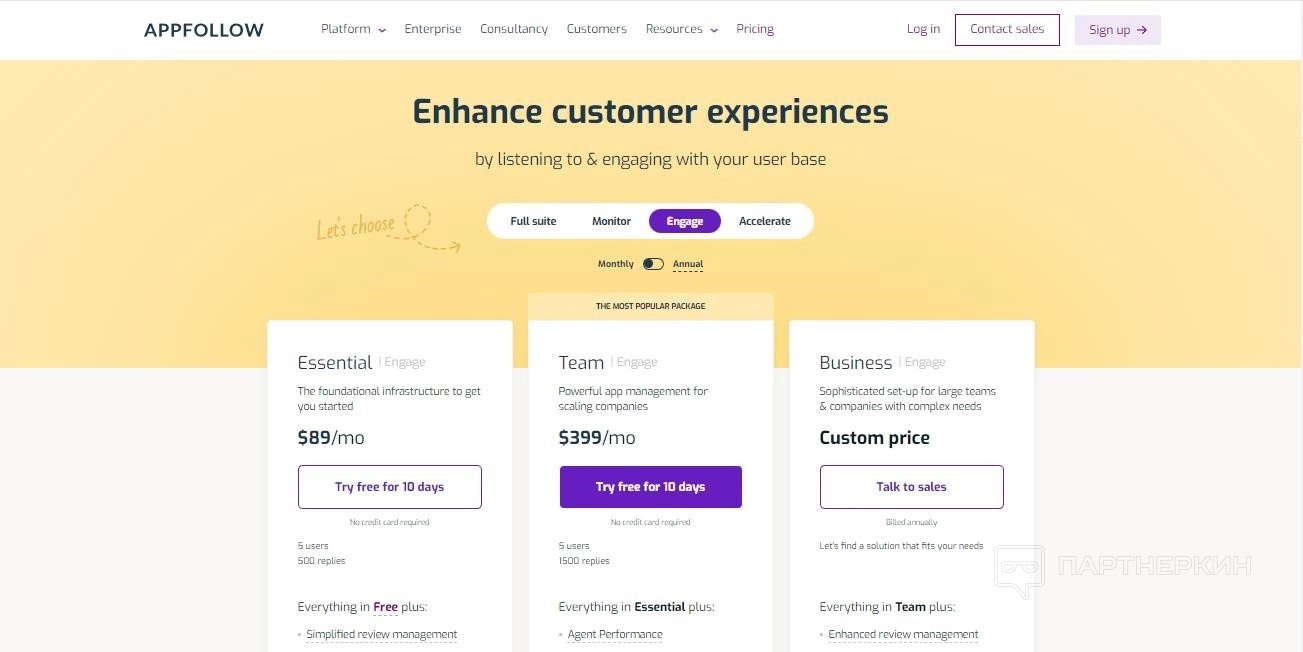Click Simplified review management feature link
1303x652 pixels.
click(x=382, y=634)
